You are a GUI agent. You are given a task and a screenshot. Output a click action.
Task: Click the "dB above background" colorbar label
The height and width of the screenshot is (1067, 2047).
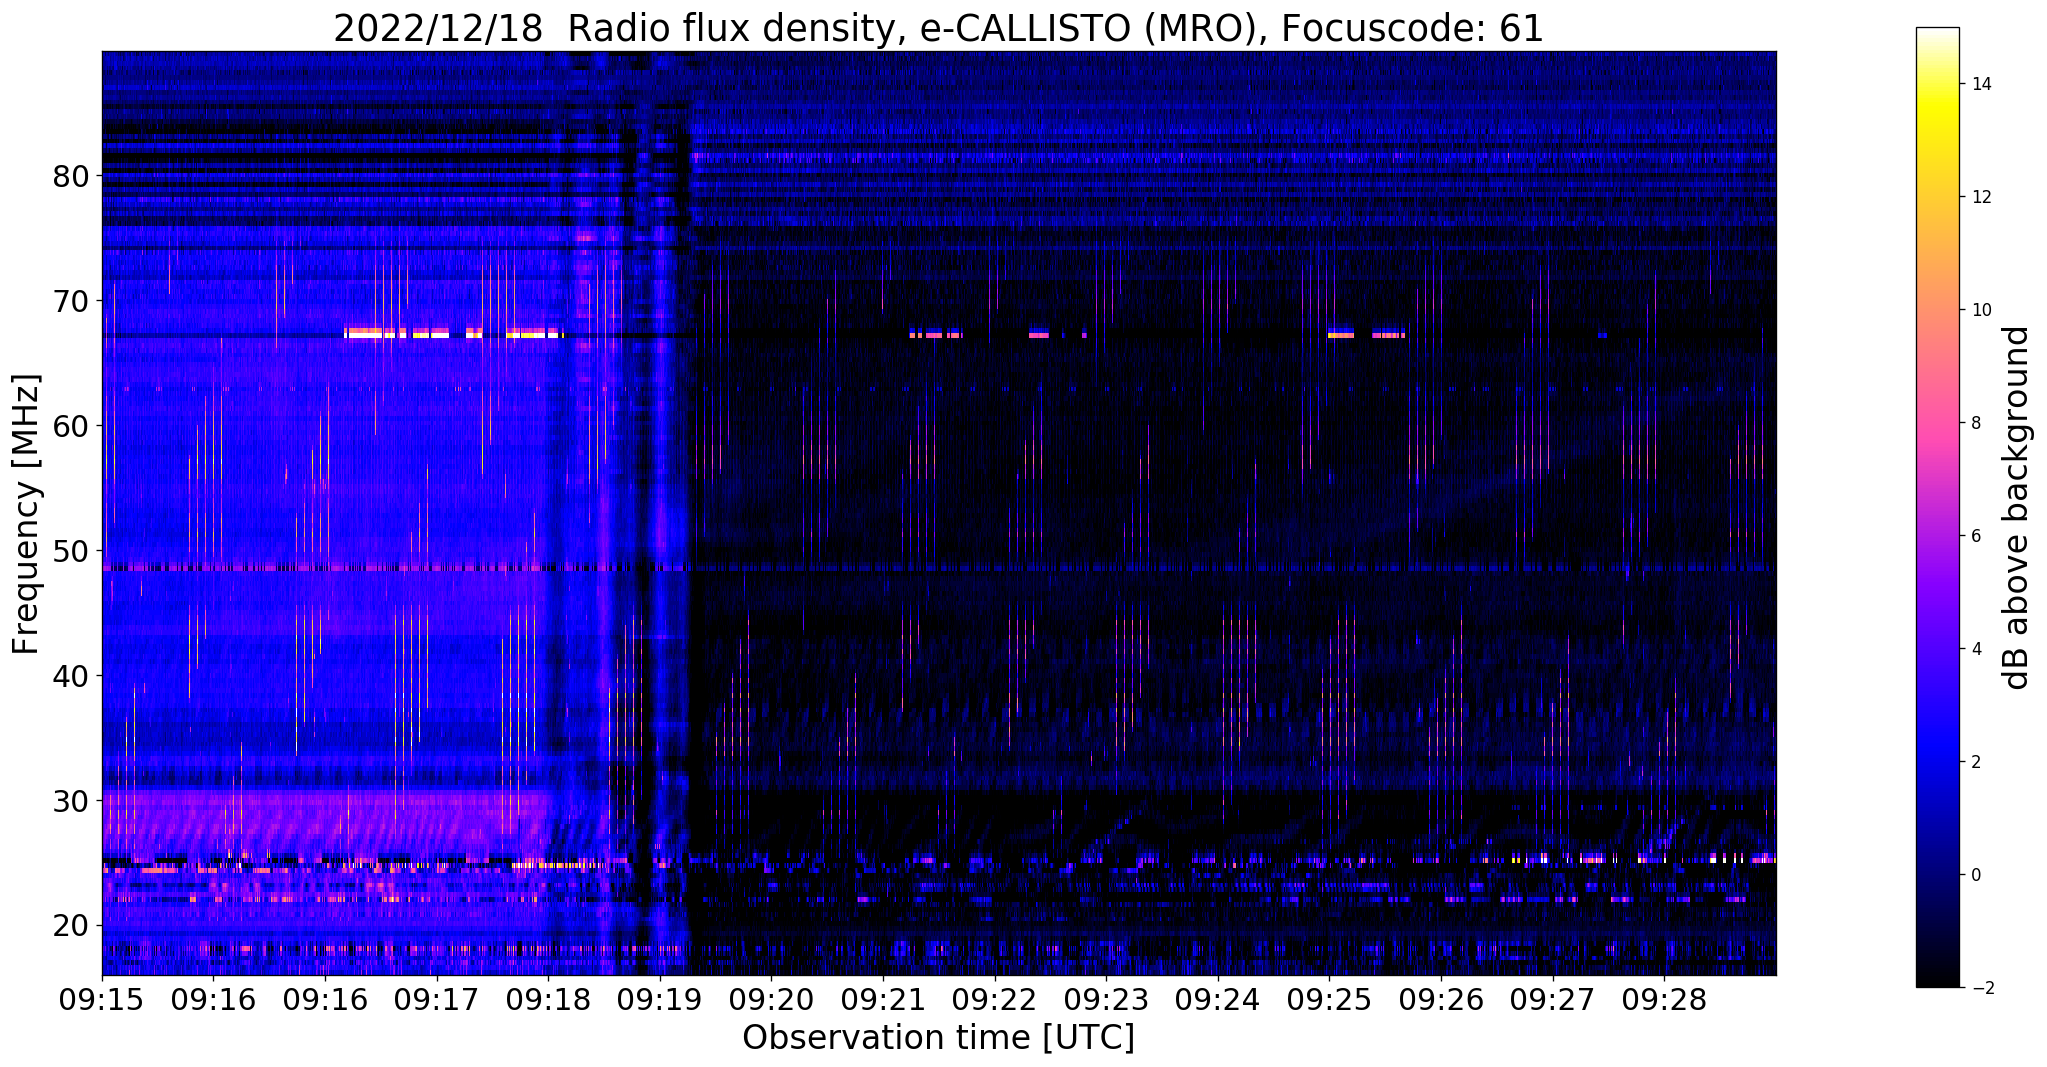click(x=2017, y=508)
